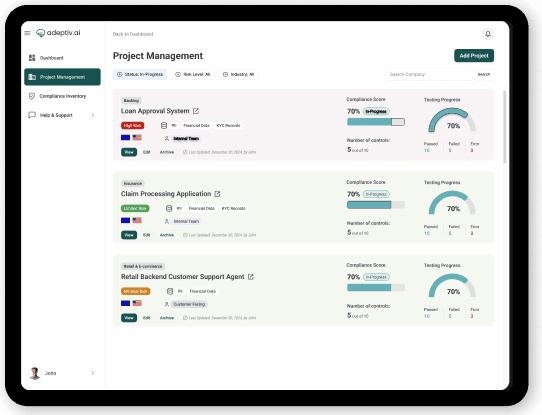Expand John's user menu chevron
This screenshot has width=542, height=415.
coord(93,373)
